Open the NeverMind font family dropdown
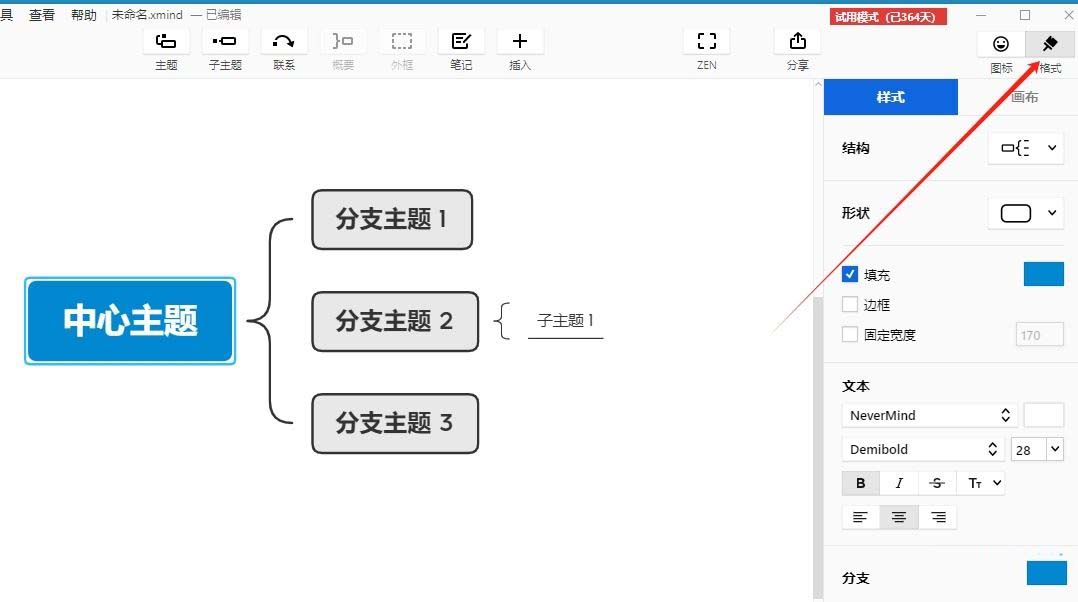The height and width of the screenshot is (602, 1078). click(930, 415)
